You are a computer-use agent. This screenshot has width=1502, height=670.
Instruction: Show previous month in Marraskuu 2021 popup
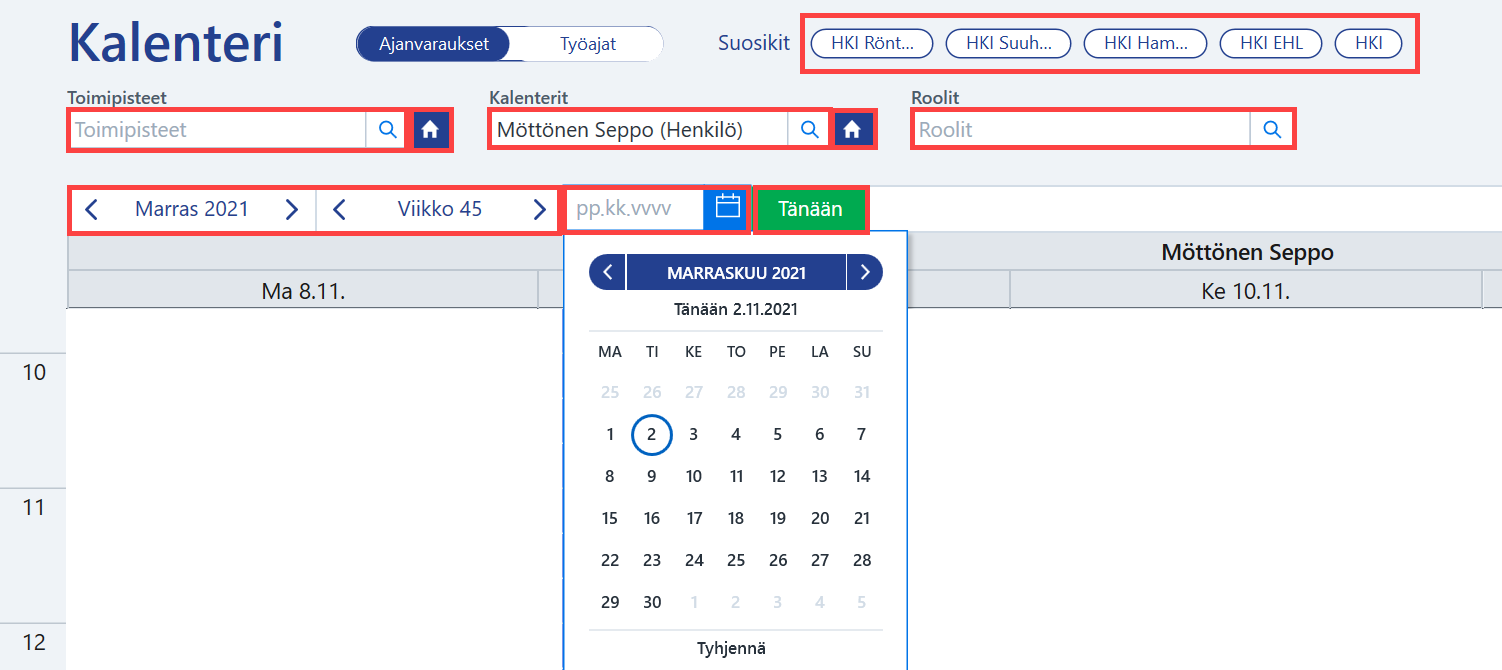(607, 272)
